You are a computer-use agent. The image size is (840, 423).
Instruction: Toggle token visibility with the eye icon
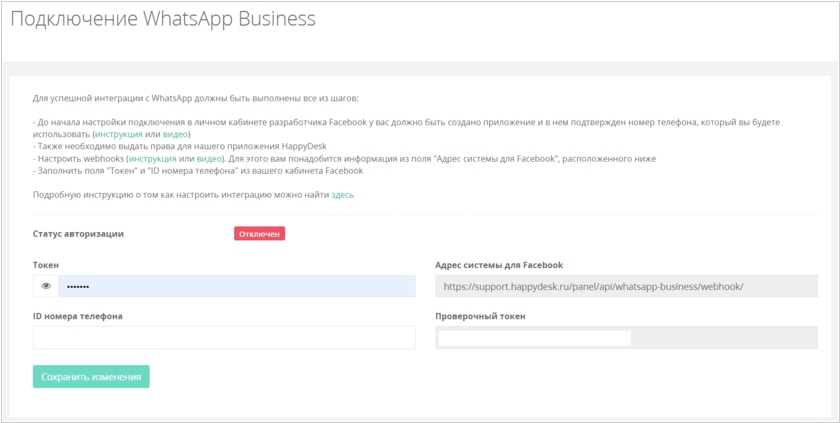tap(46, 286)
